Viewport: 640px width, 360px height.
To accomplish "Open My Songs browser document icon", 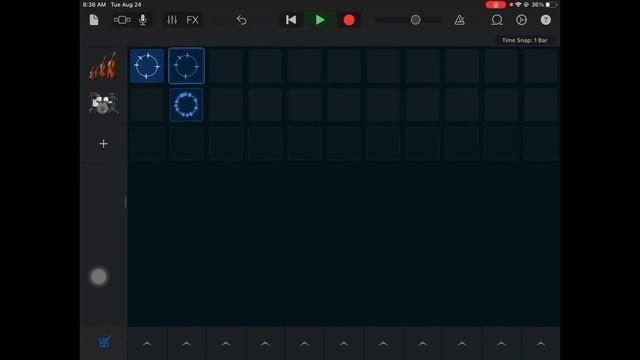I will (x=94, y=20).
